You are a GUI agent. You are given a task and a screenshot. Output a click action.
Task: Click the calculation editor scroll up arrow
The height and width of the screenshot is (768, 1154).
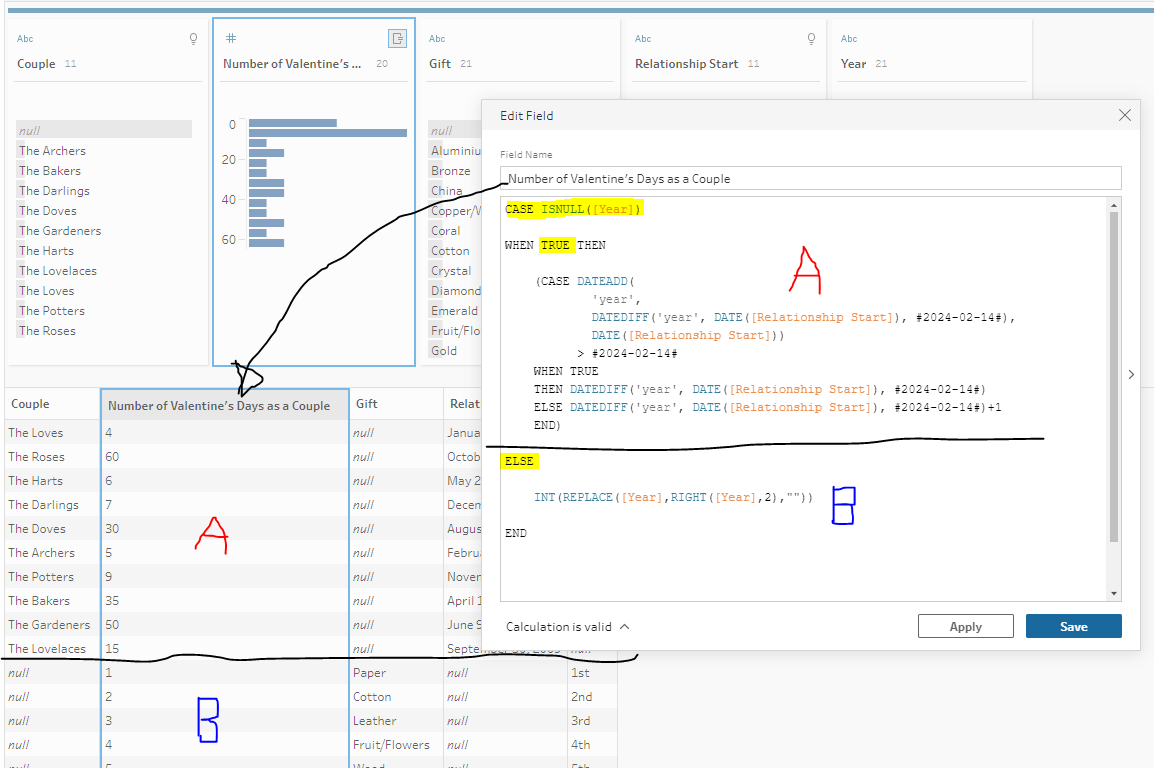tap(1115, 205)
